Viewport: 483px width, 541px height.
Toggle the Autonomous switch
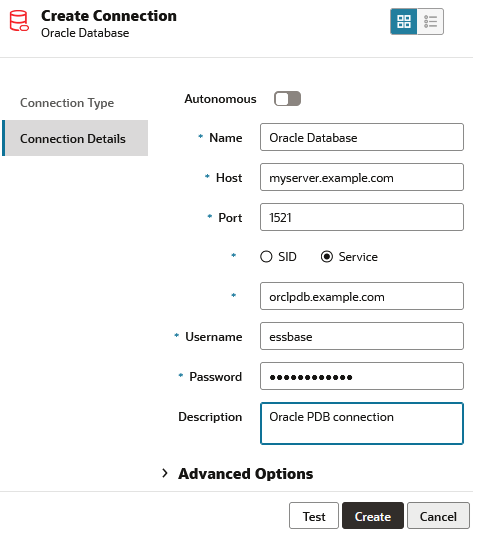point(287,99)
